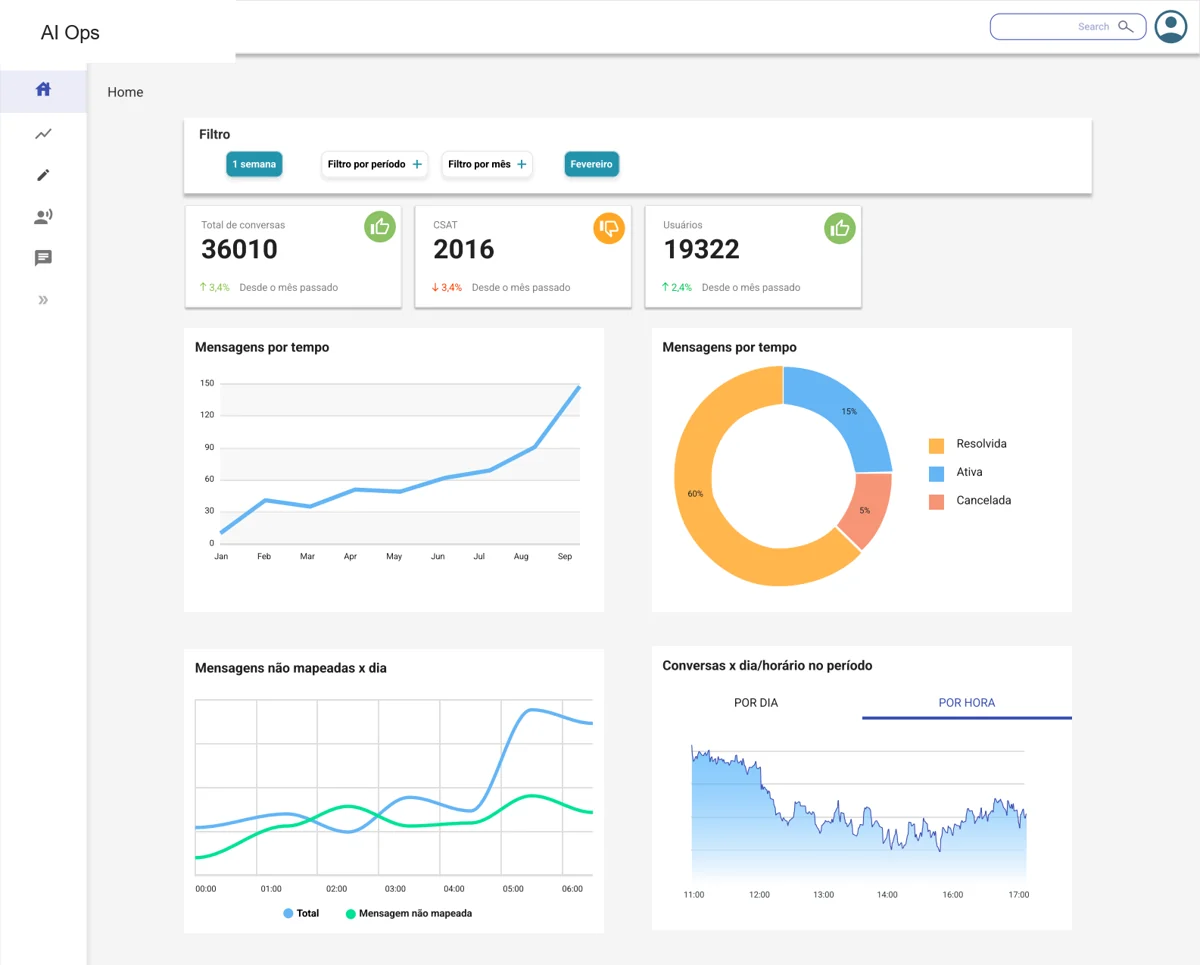Select the 1 semana filter chip
Screen dimensions: 1200x965
(254, 164)
